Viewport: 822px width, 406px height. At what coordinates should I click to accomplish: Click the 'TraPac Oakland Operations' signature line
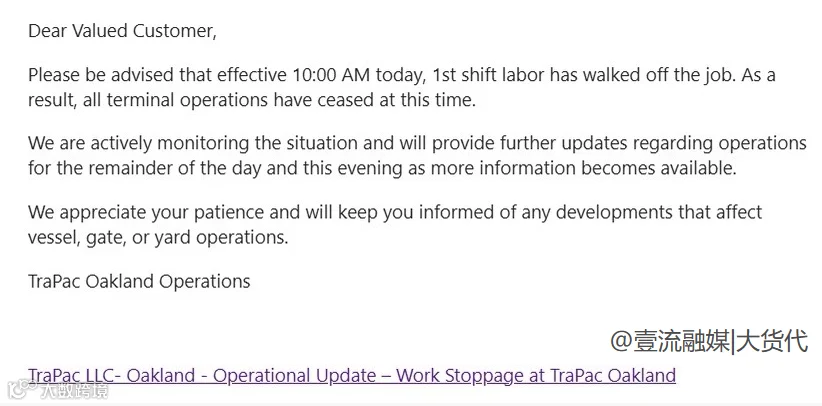coord(139,281)
